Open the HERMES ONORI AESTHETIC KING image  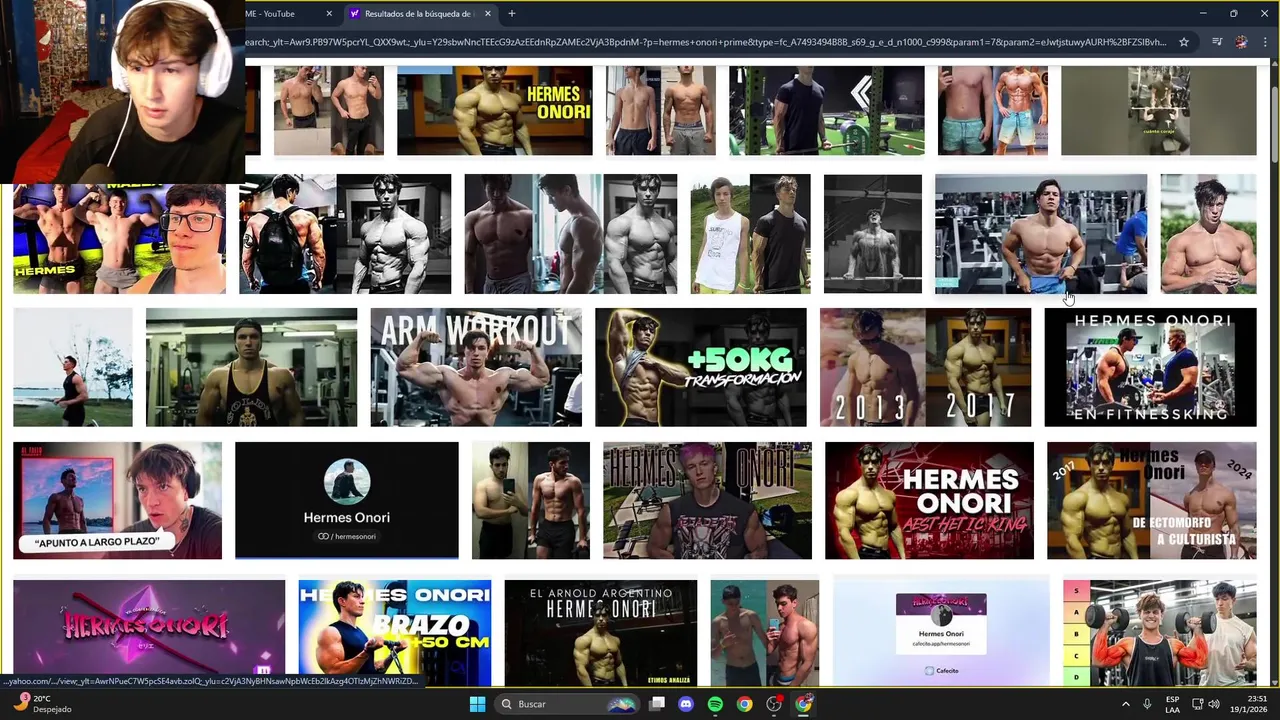(930, 501)
